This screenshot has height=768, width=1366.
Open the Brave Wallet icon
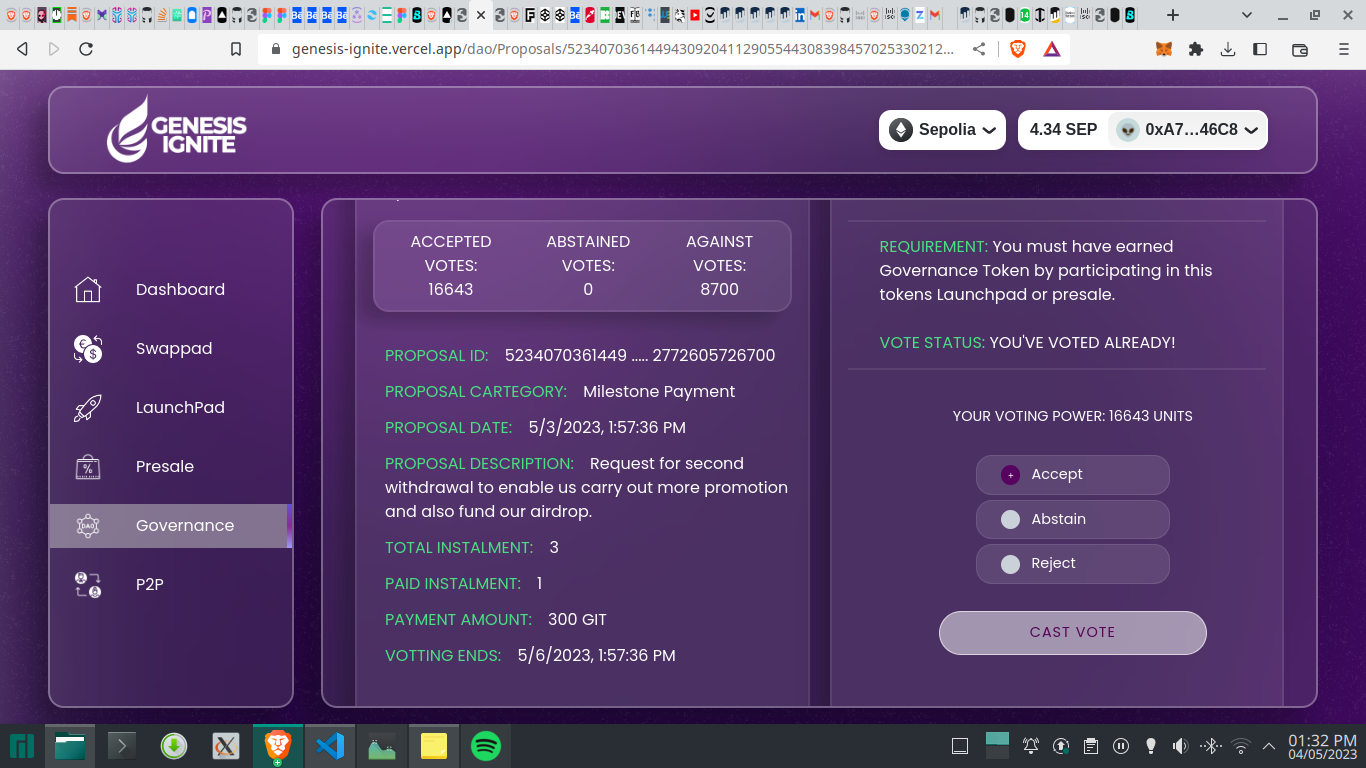1300,49
